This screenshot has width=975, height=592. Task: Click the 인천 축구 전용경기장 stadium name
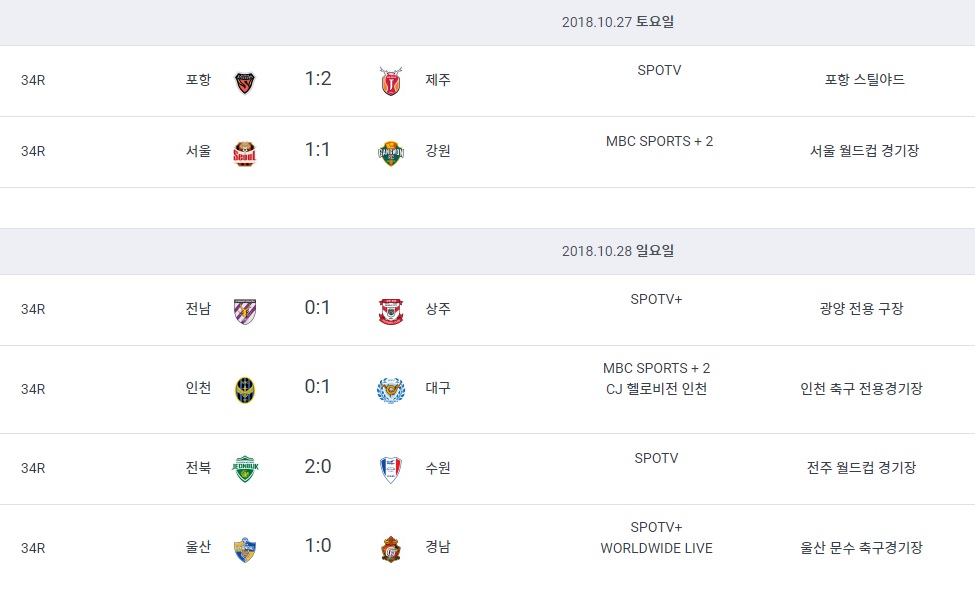pyautogui.click(x=861, y=388)
